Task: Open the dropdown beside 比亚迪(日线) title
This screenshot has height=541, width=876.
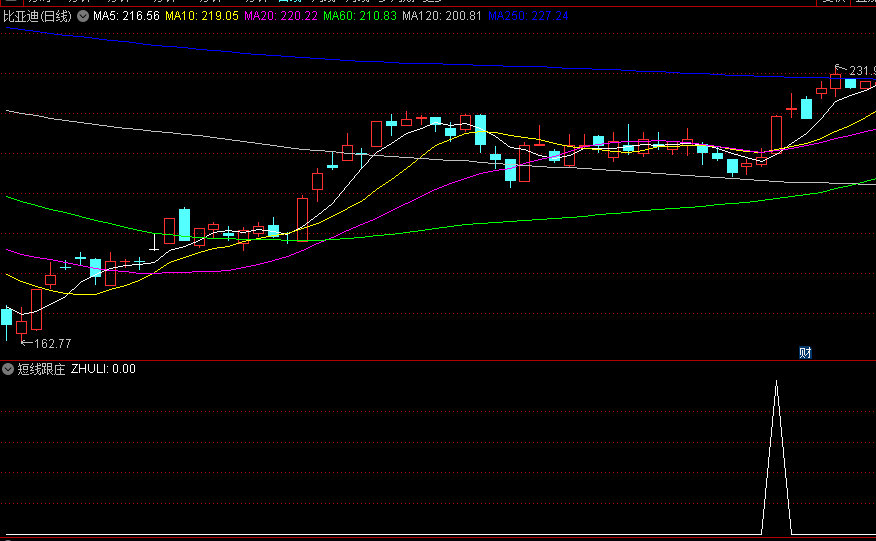Action: tap(83, 16)
